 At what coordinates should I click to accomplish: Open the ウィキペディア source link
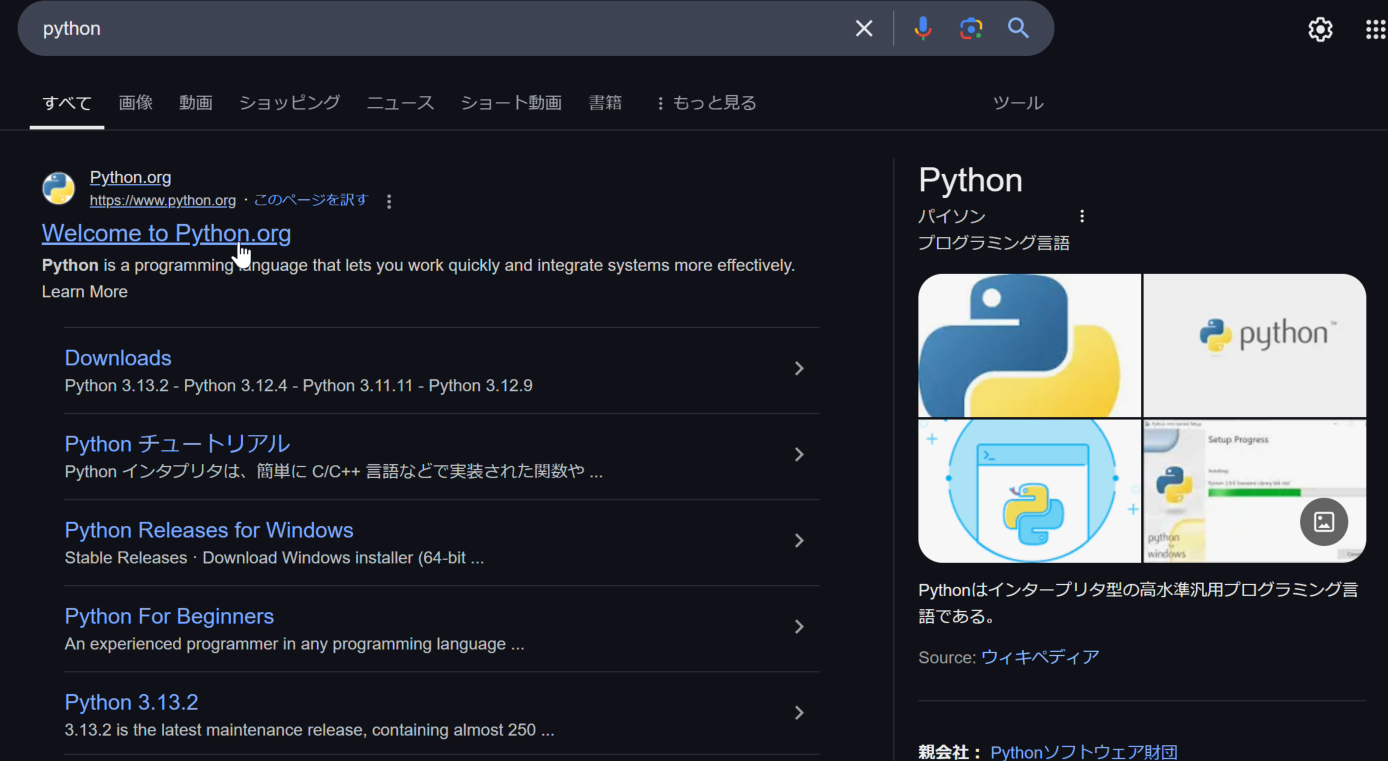[x=1040, y=657]
